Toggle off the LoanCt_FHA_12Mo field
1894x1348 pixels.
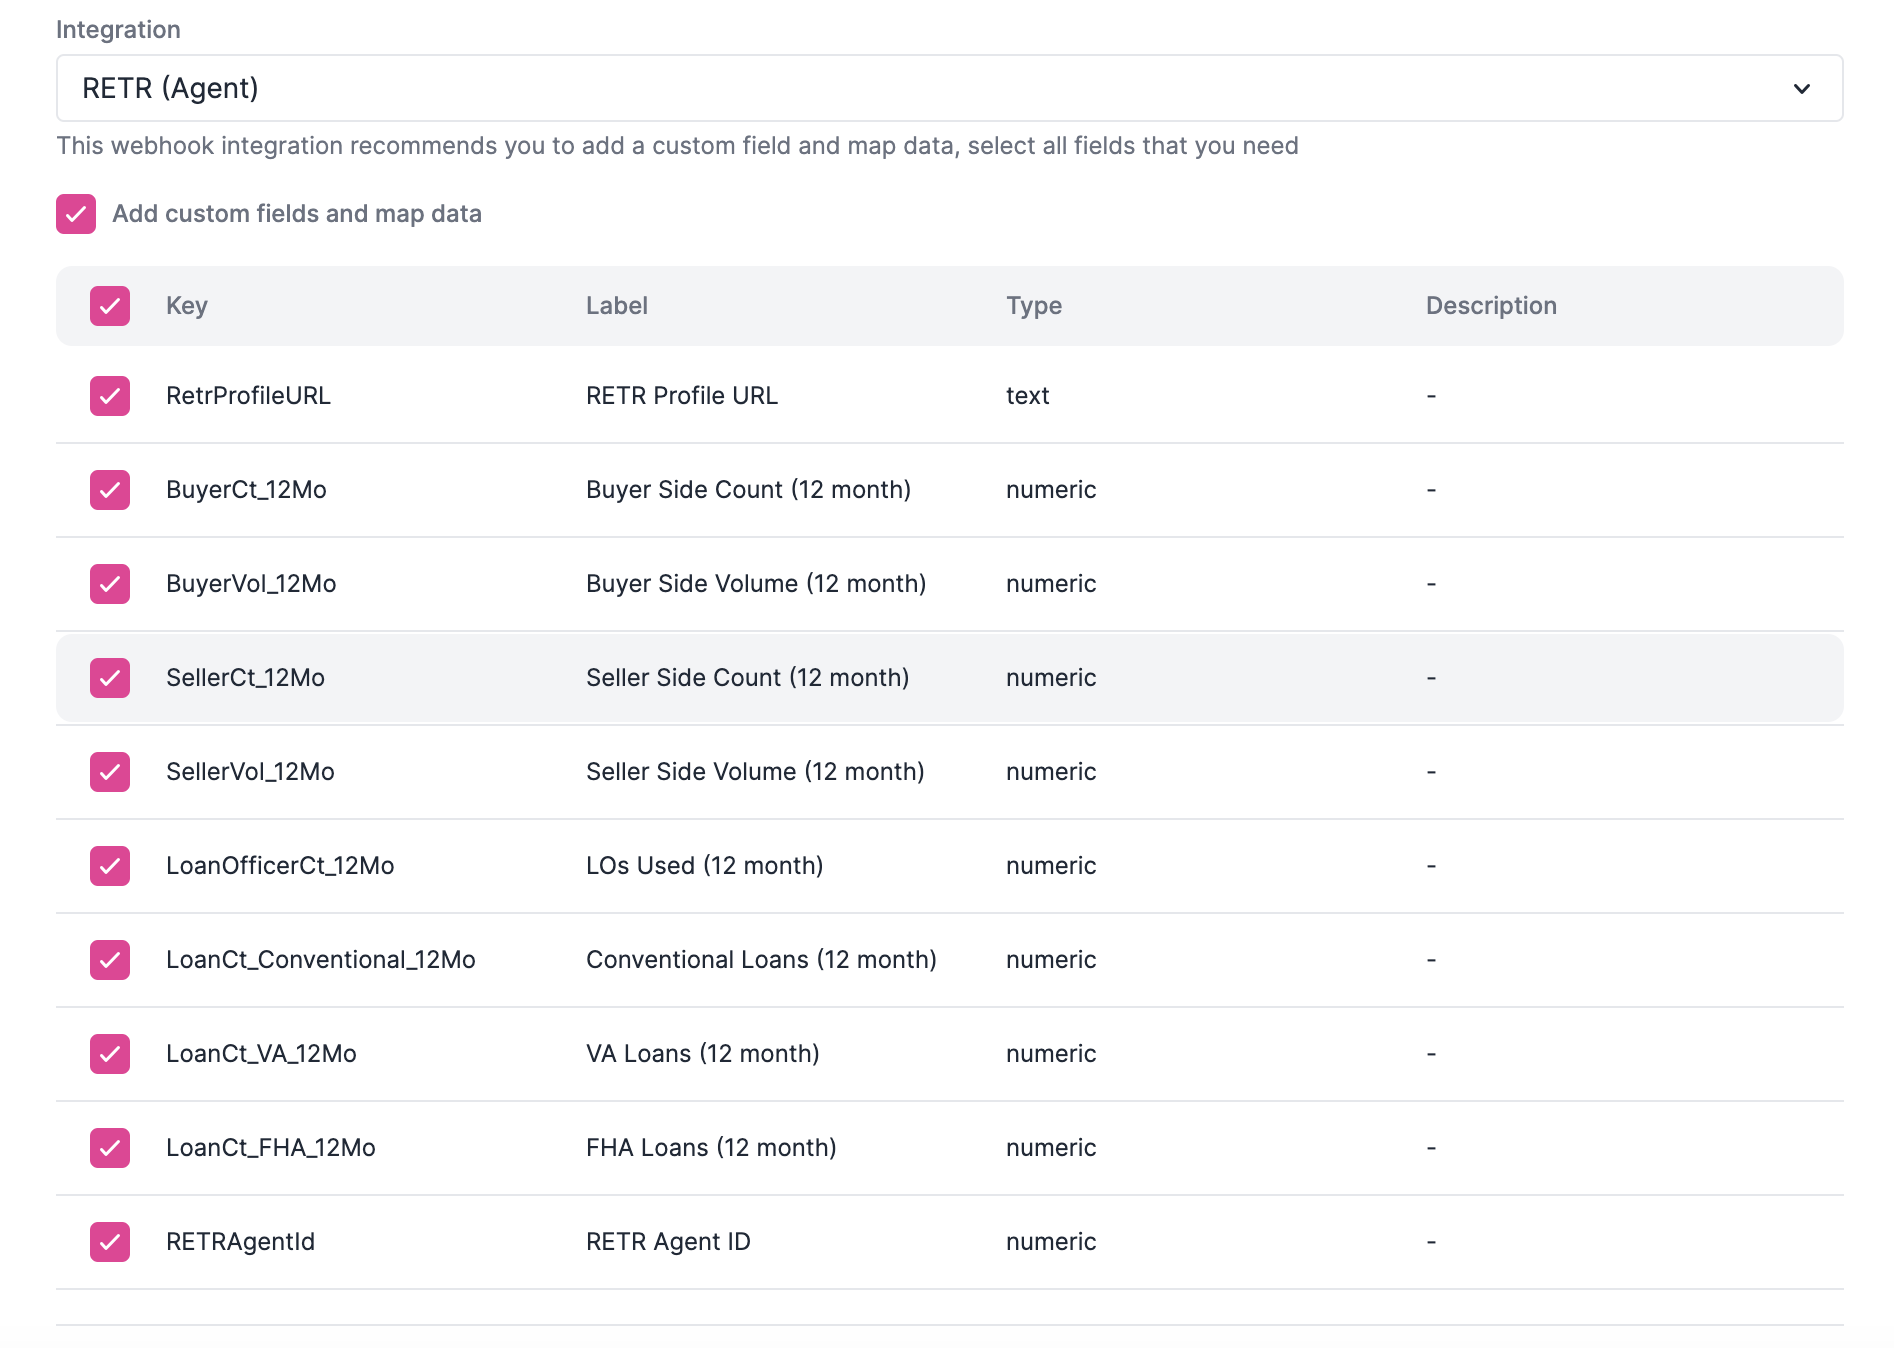click(x=110, y=1148)
